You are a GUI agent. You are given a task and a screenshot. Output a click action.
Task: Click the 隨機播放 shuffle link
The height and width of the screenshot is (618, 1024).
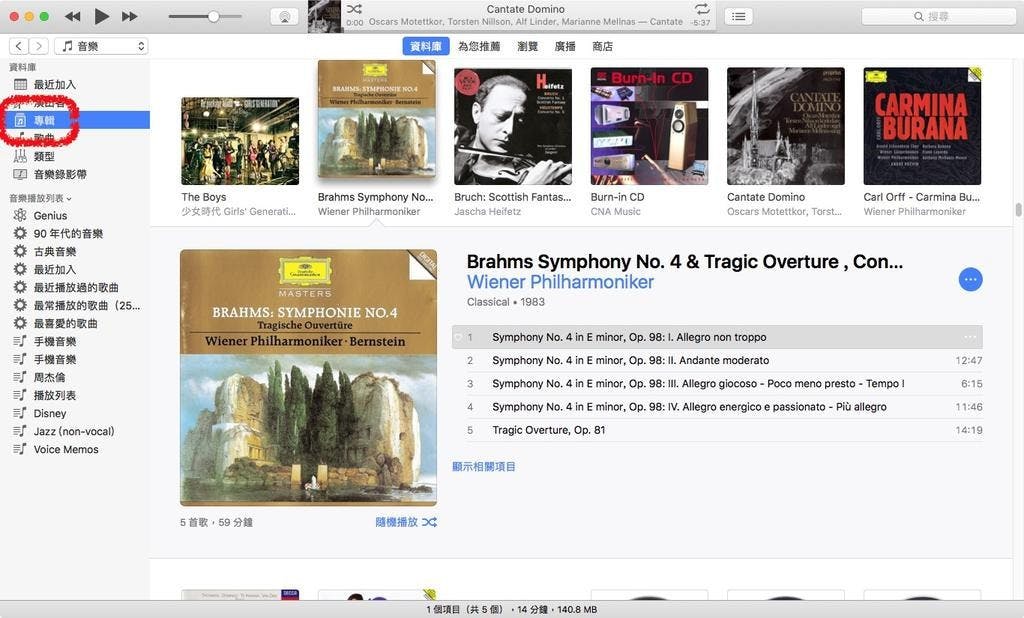coord(406,522)
